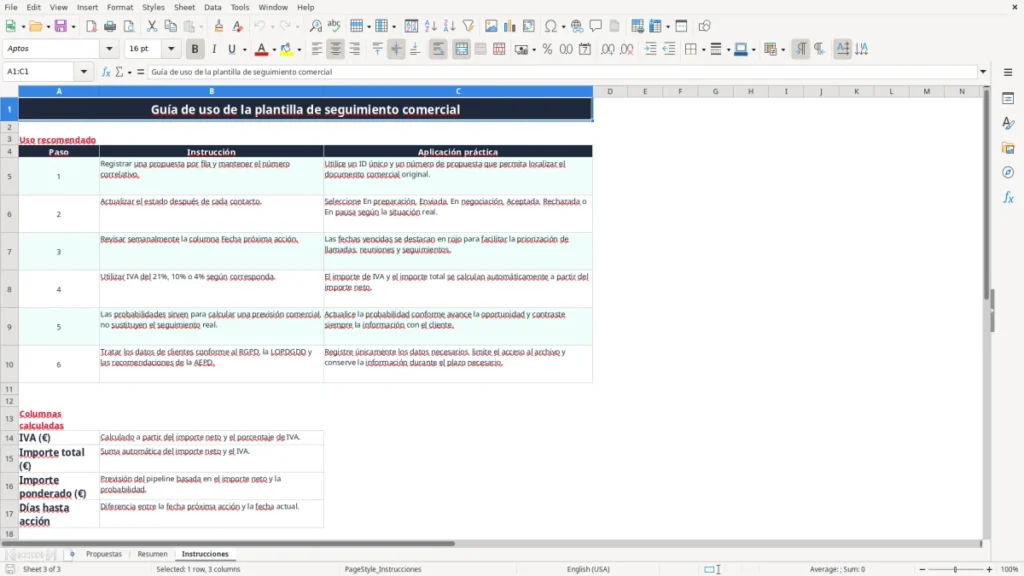Click the Function Wizard icon in formula bar
This screenshot has height=576, width=1024.
(105, 72)
